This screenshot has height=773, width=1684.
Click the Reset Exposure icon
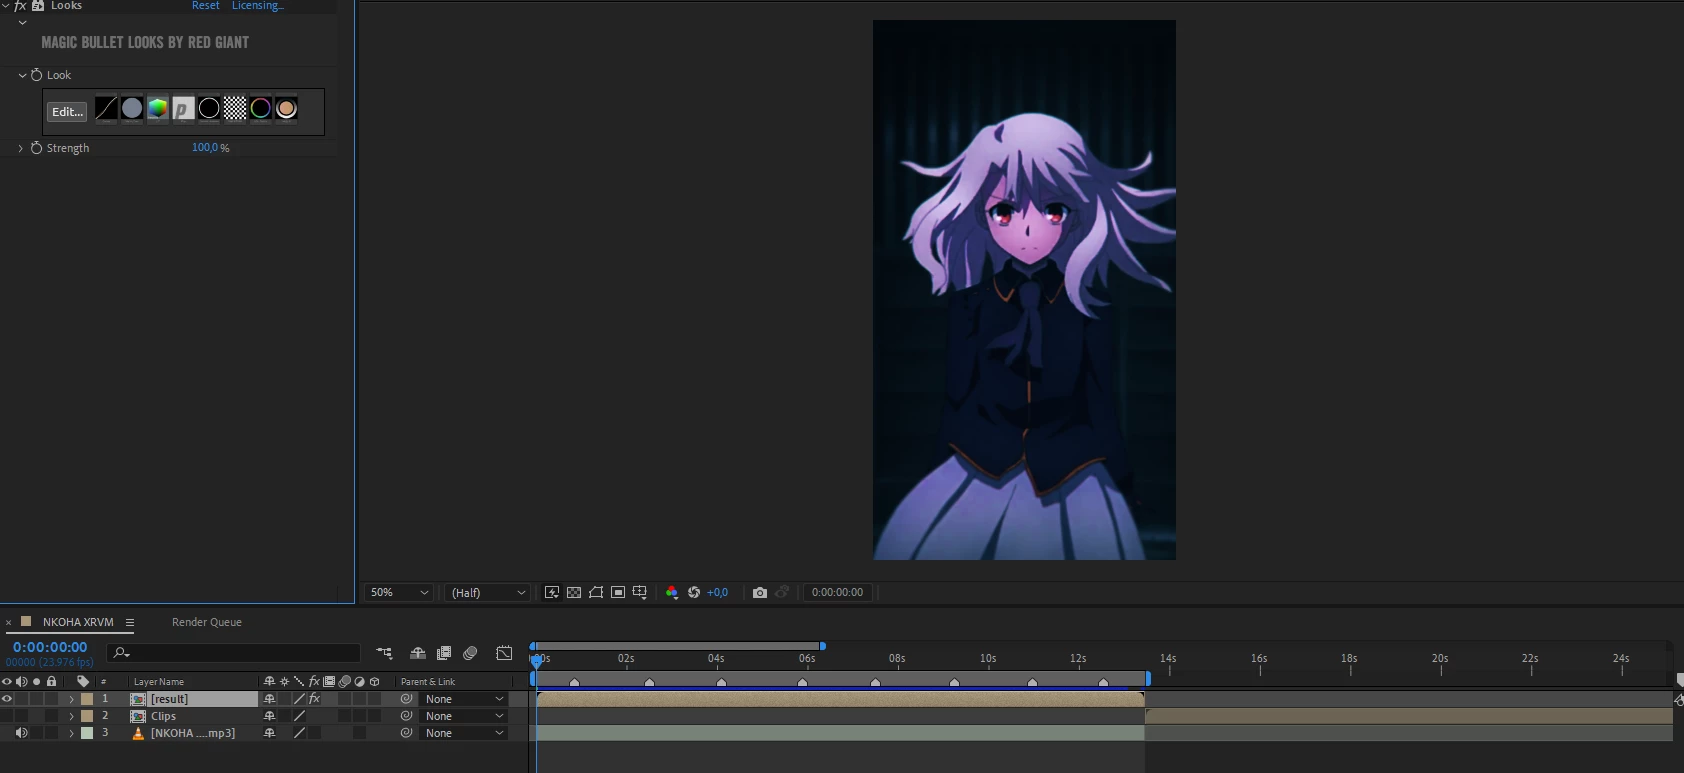(x=694, y=593)
